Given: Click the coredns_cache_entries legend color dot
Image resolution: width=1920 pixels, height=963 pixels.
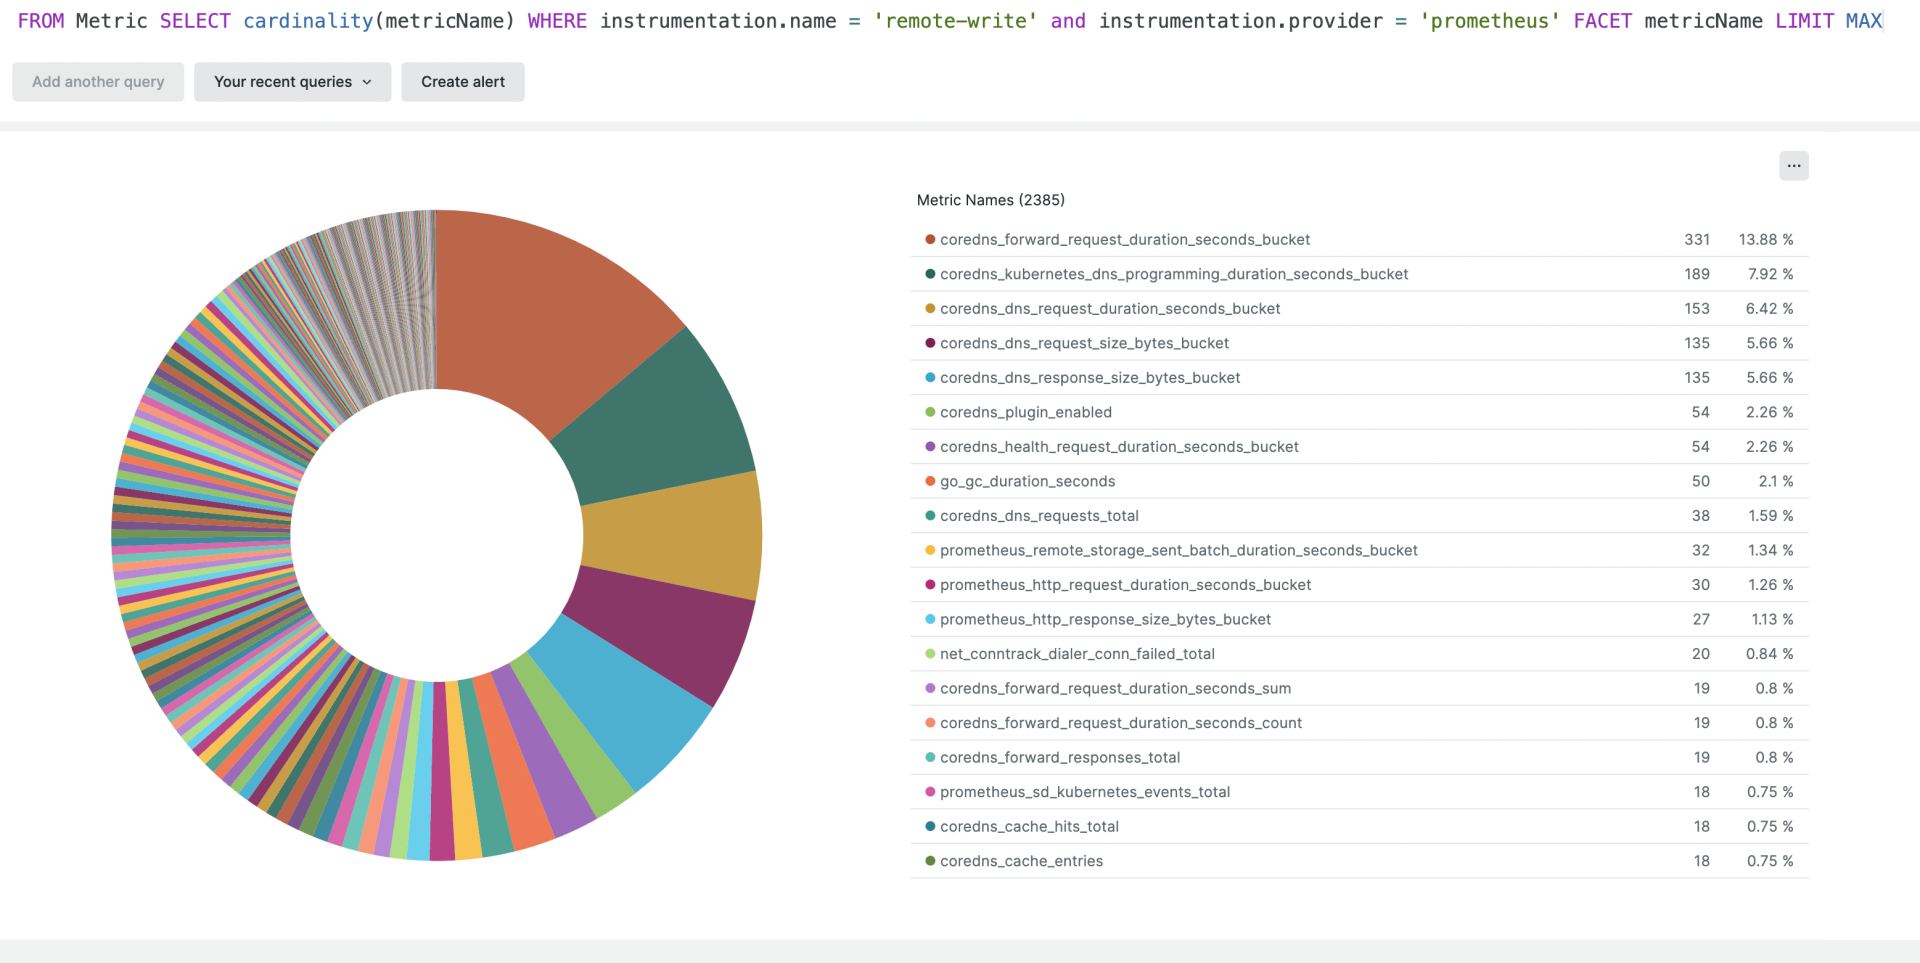Looking at the screenshot, I should point(928,860).
